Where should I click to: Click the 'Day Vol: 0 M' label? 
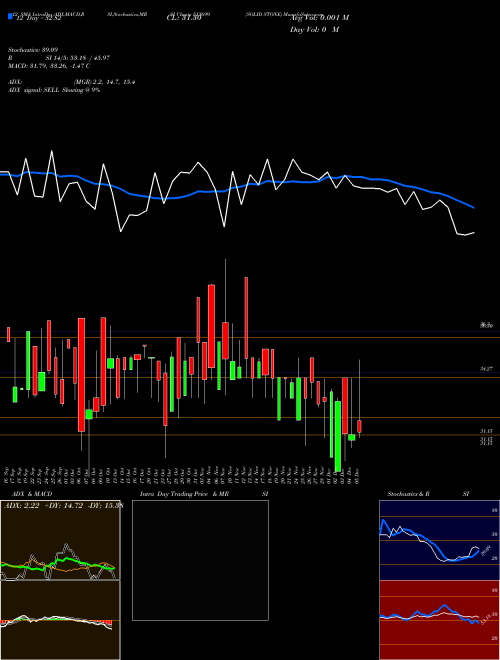(x=314, y=30)
